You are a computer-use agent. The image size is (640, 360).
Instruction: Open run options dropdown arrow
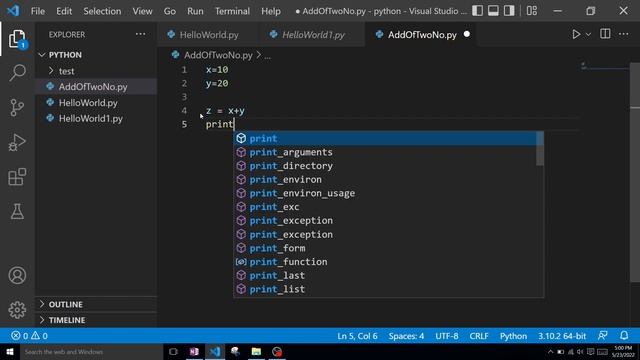point(588,35)
